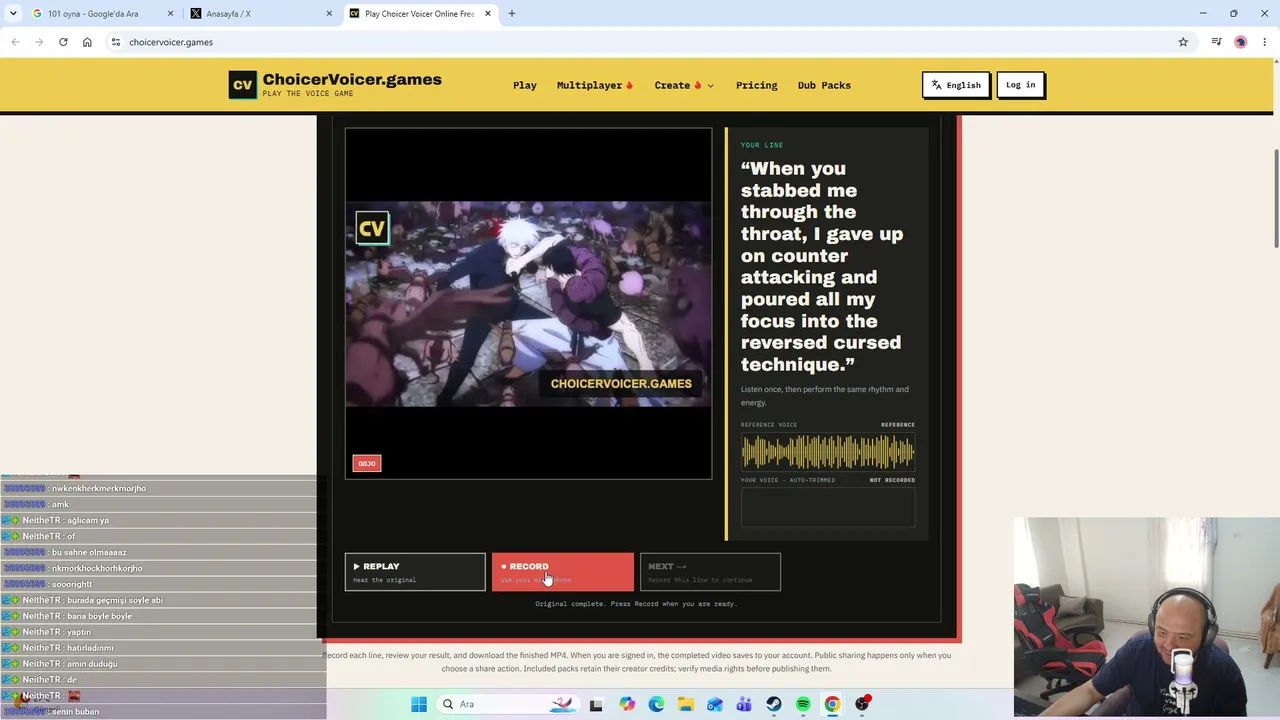Click "Listen once, then perform" instruction text
Viewport: 1280px width, 720px height.
825,396
